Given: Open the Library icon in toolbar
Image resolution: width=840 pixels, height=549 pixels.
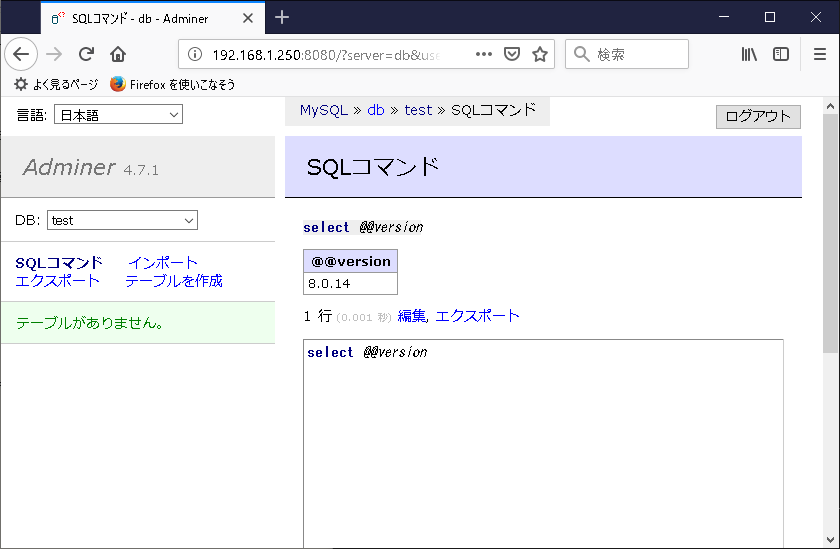Looking at the screenshot, I should click(x=749, y=54).
